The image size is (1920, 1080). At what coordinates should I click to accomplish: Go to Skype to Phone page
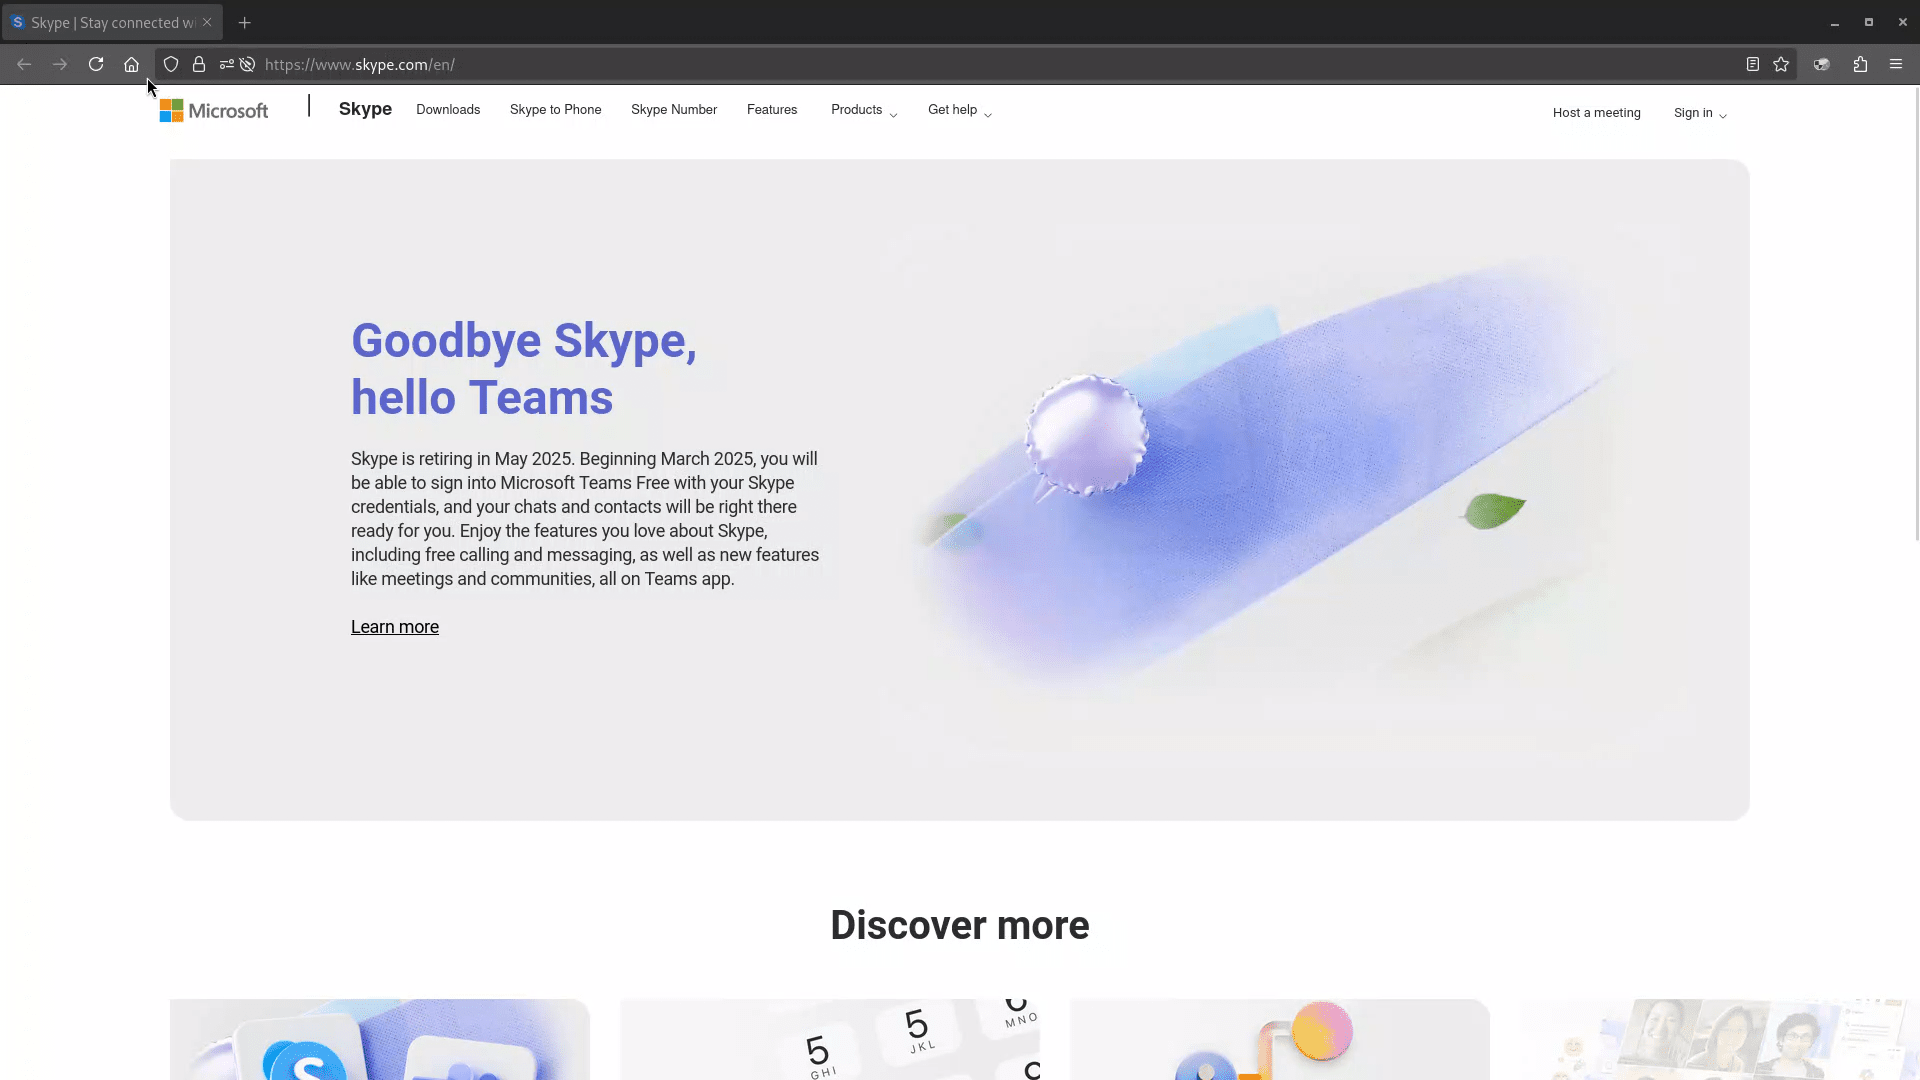tap(555, 110)
